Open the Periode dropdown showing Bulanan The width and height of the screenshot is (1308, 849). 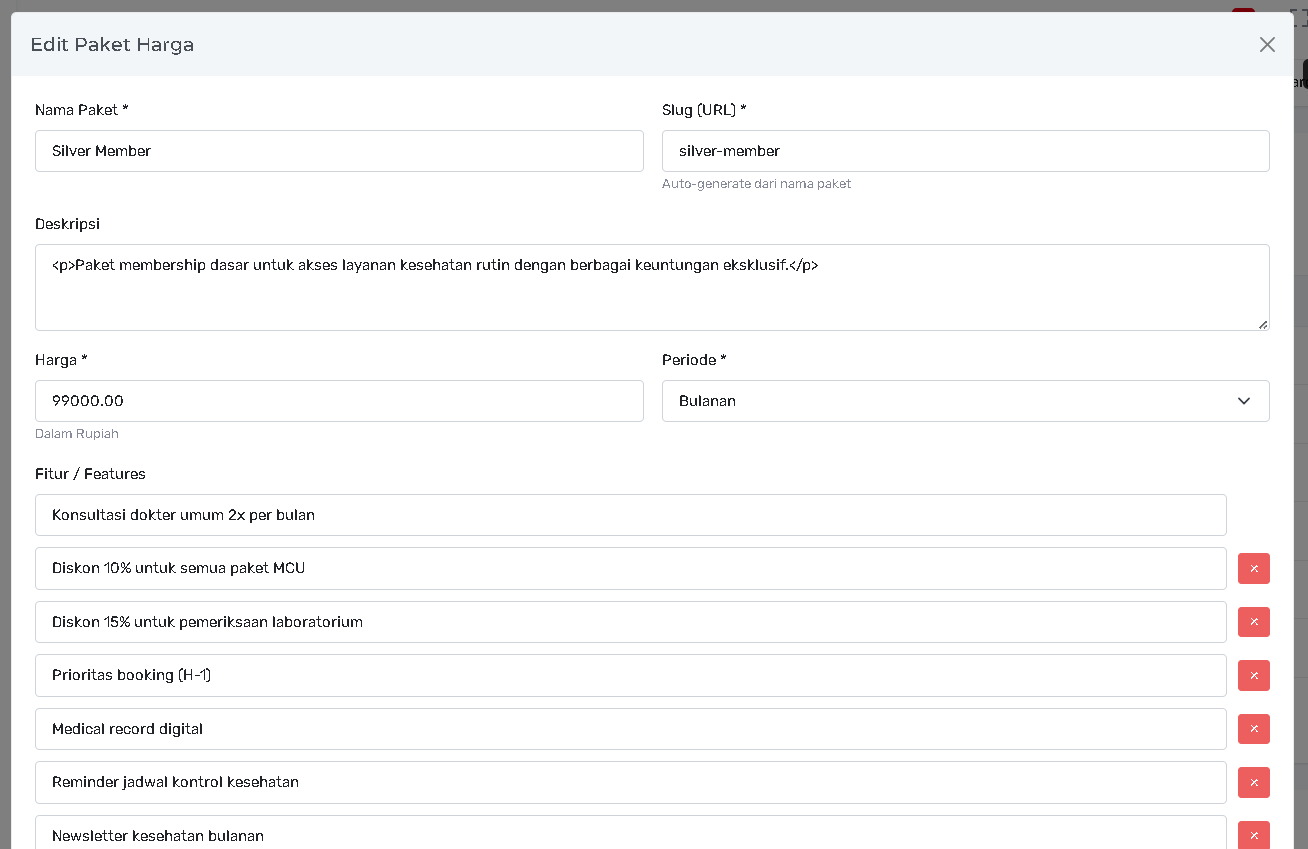click(x=965, y=401)
